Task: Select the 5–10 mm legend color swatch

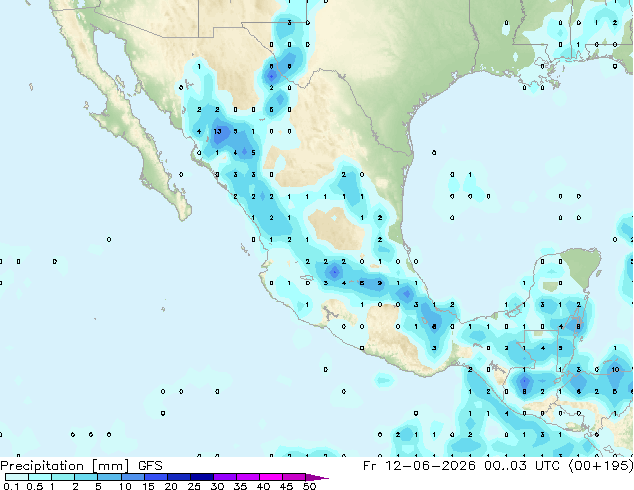Action: tap(109, 477)
